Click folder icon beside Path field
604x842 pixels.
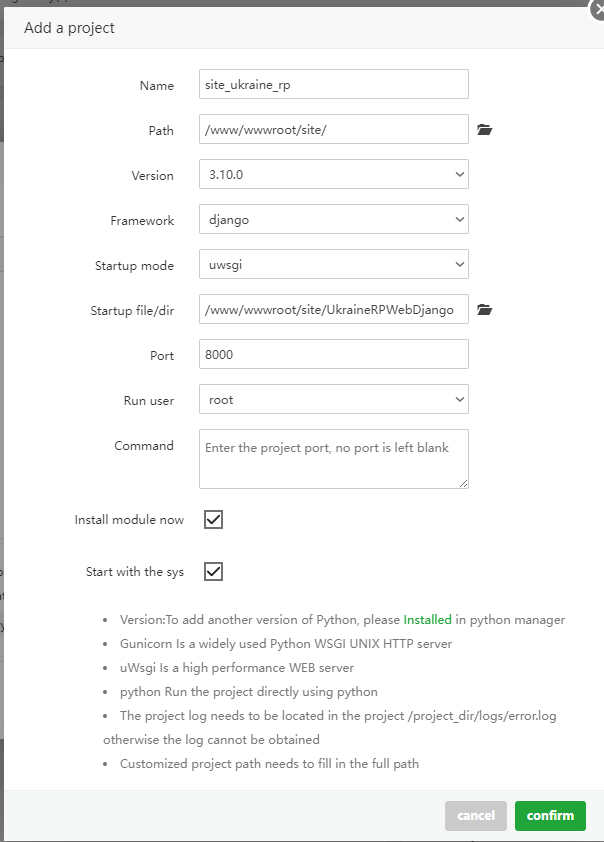coord(485,130)
